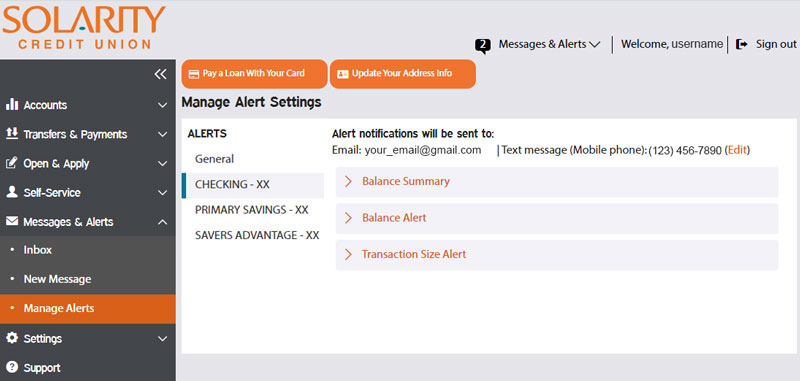
Task: Click the Edit link beside phone number
Action: tap(737, 150)
